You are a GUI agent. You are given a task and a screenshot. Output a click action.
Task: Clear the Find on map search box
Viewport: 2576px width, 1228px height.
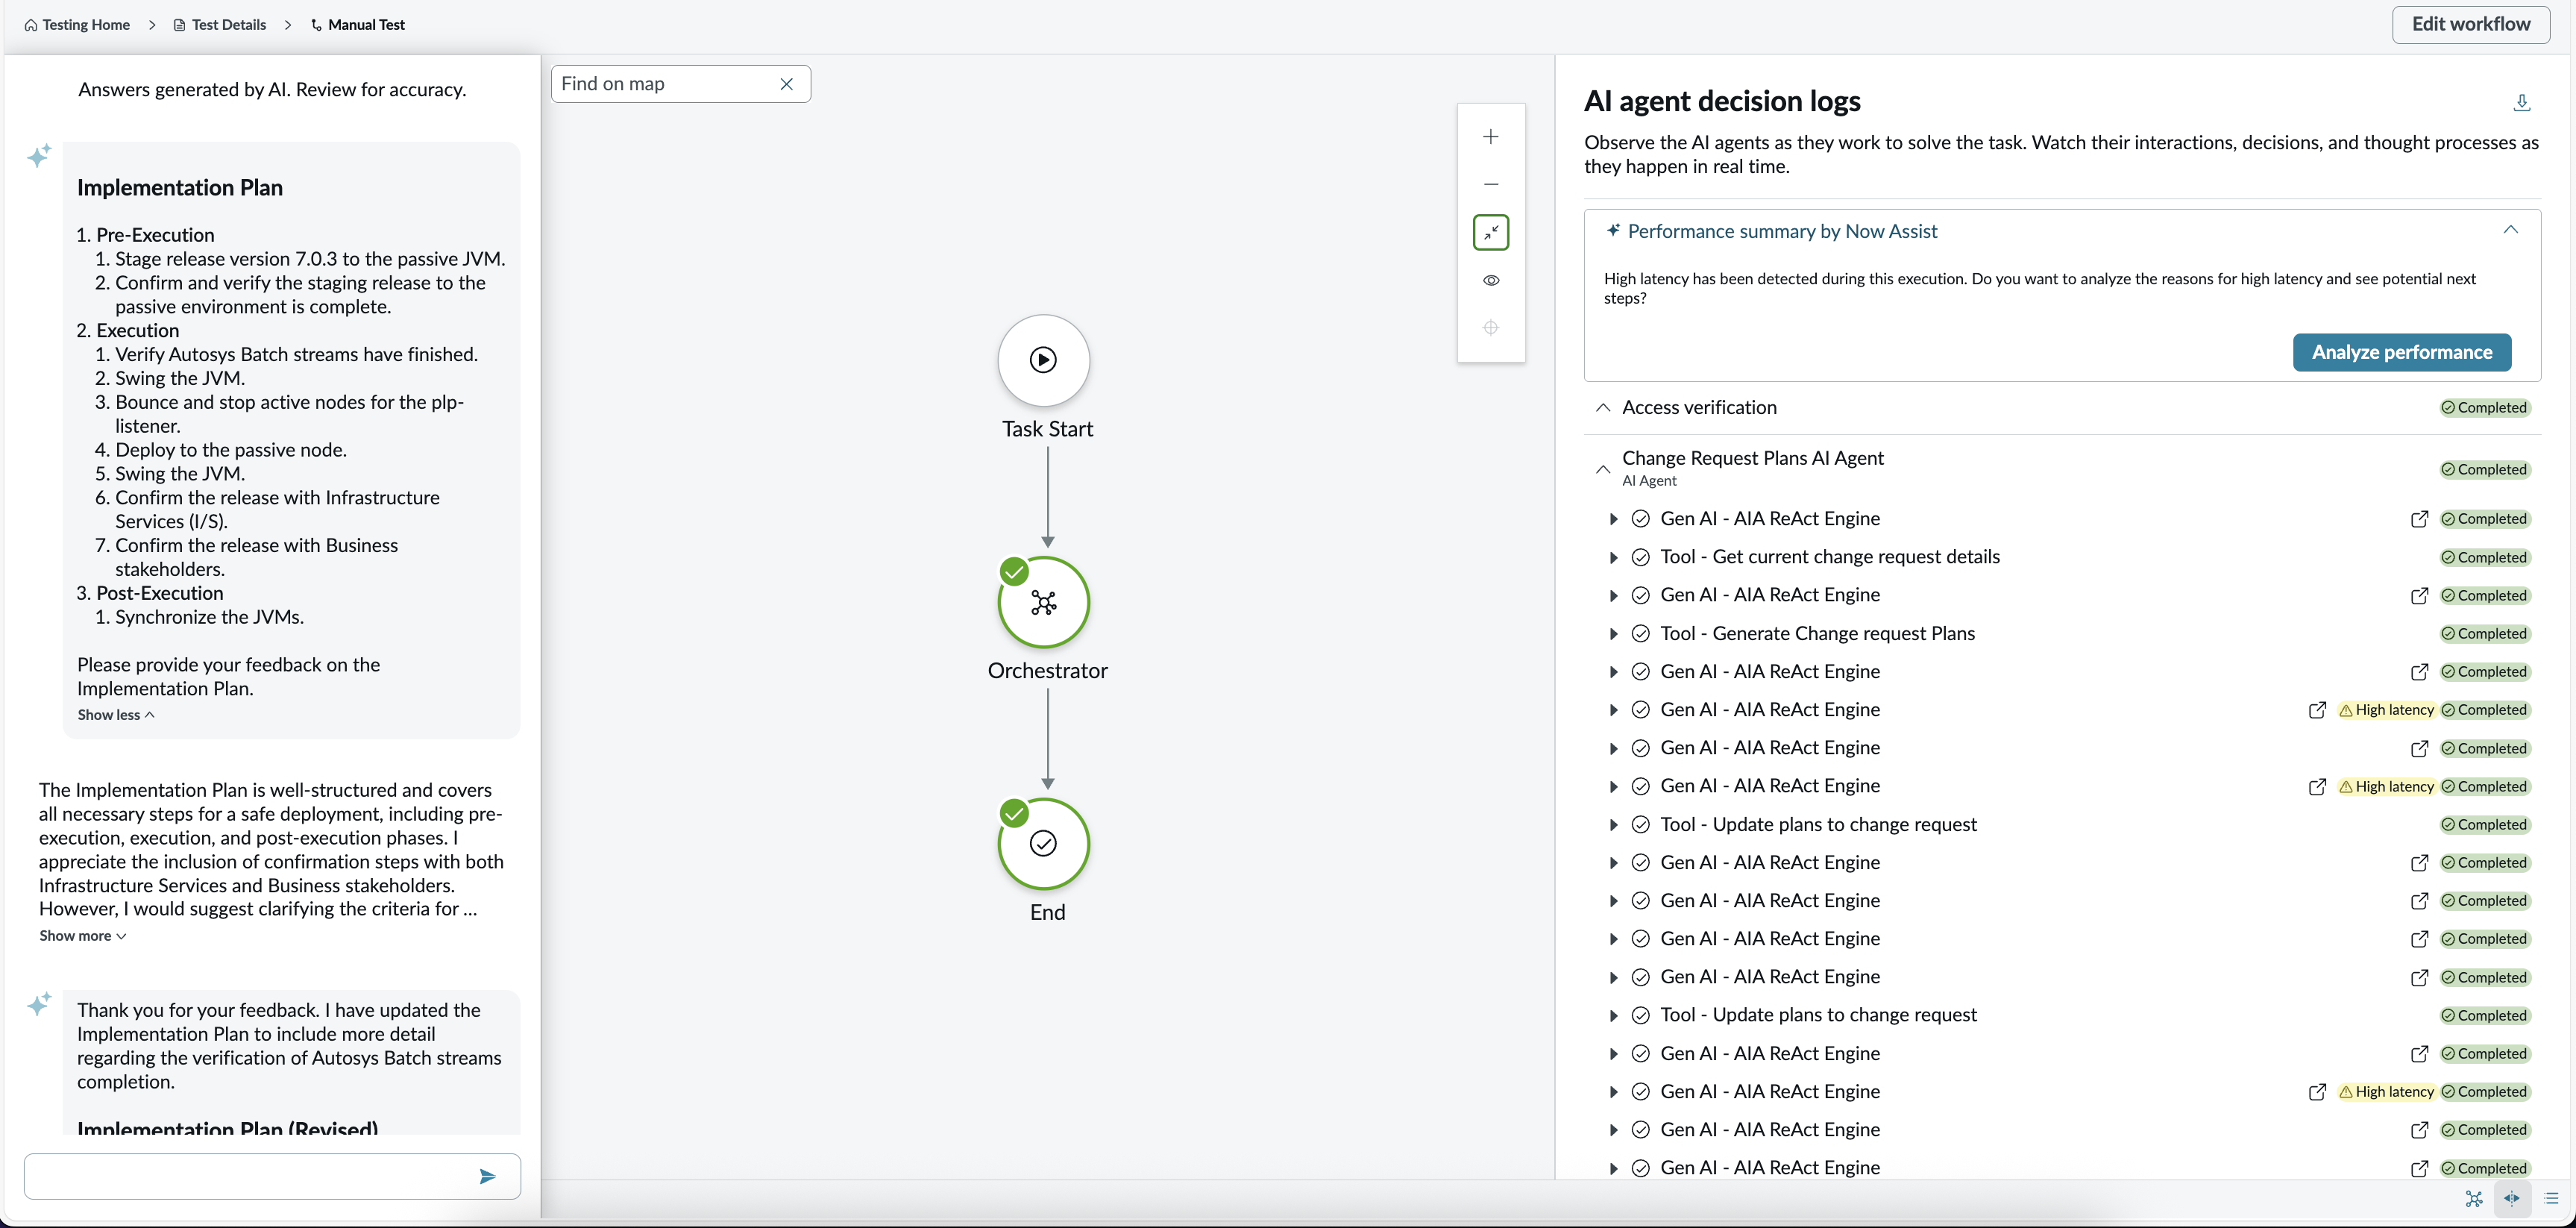tap(786, 84)
